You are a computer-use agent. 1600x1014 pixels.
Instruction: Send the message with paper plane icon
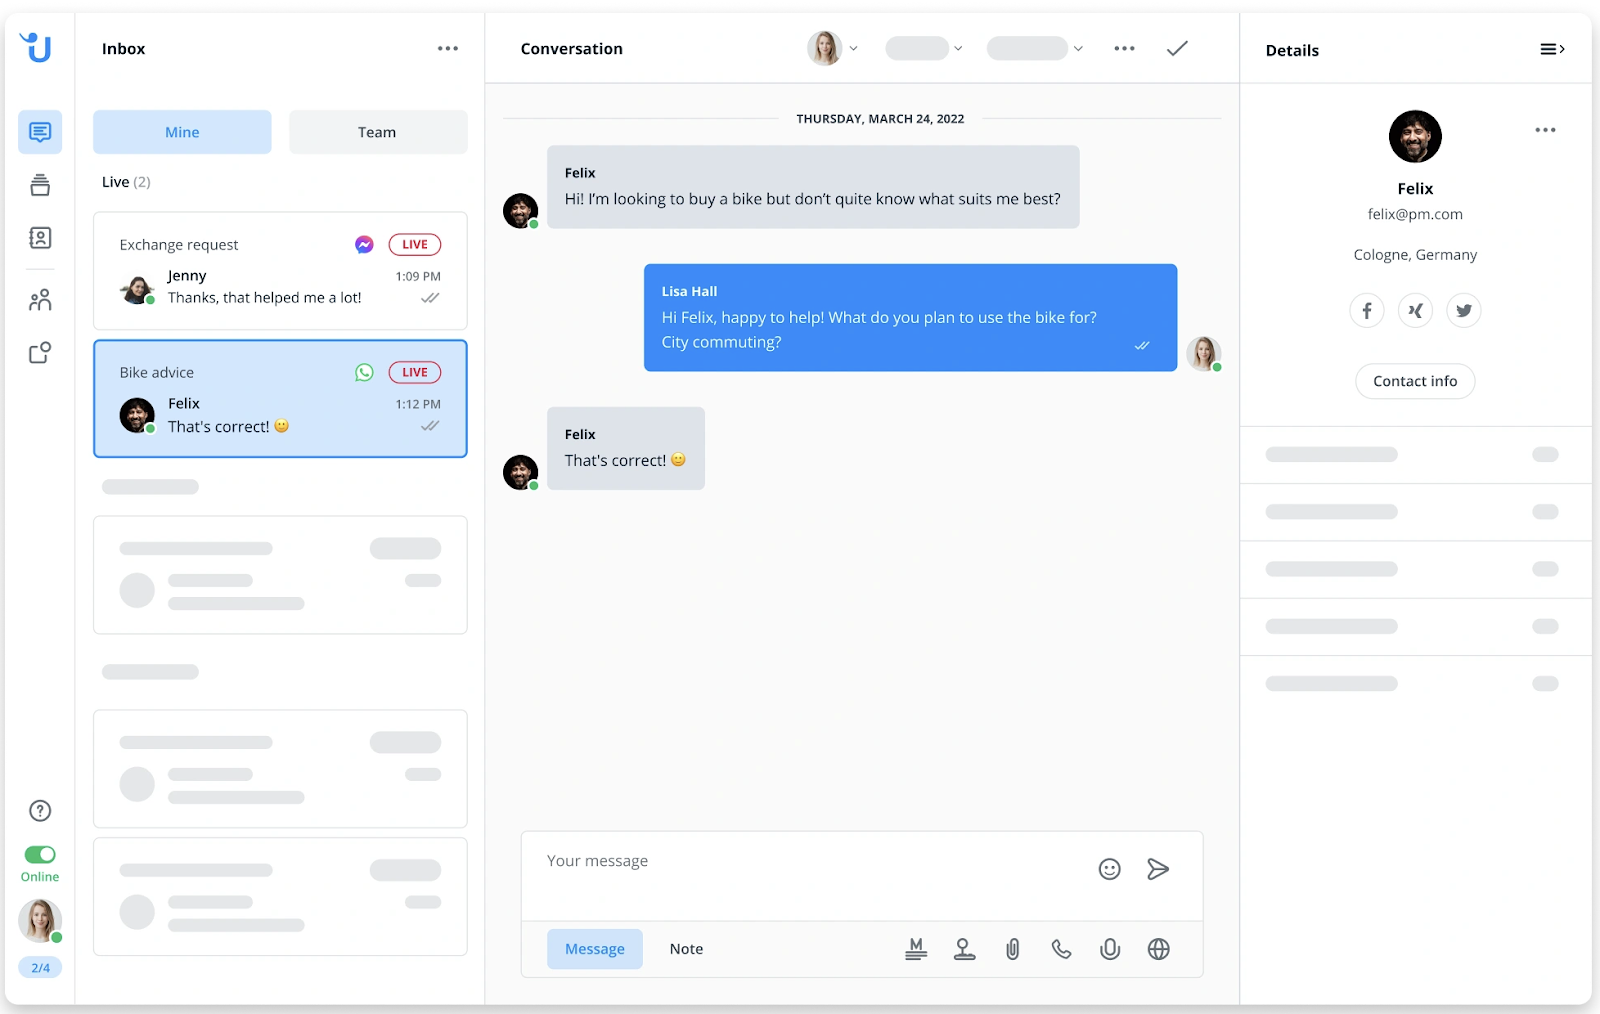pos(1158,869)
